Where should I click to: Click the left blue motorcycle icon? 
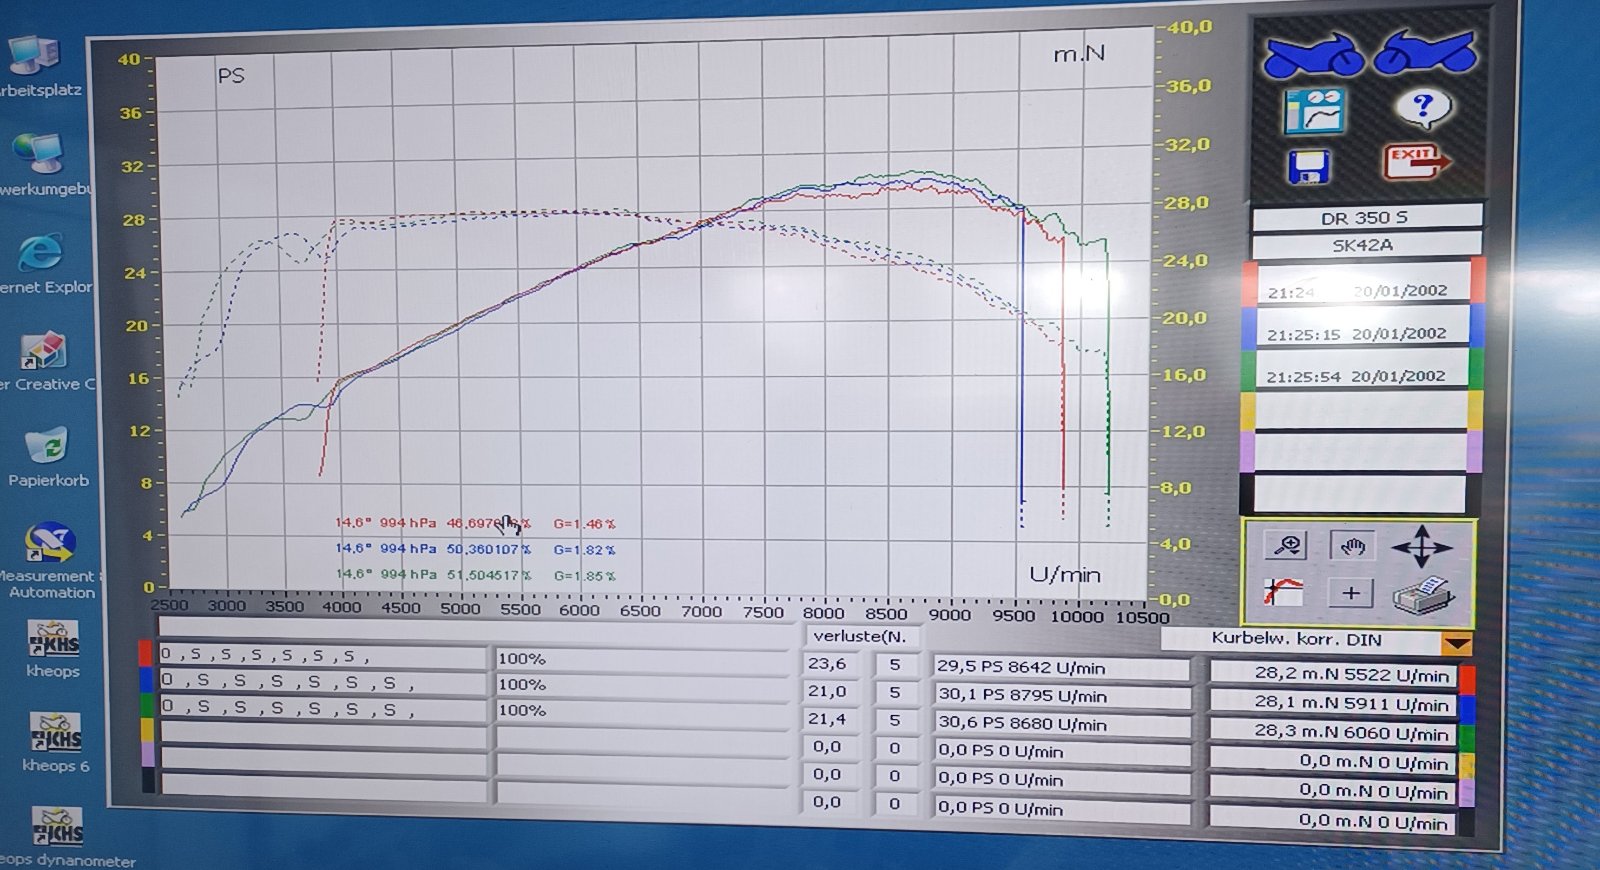(1313, 55)
